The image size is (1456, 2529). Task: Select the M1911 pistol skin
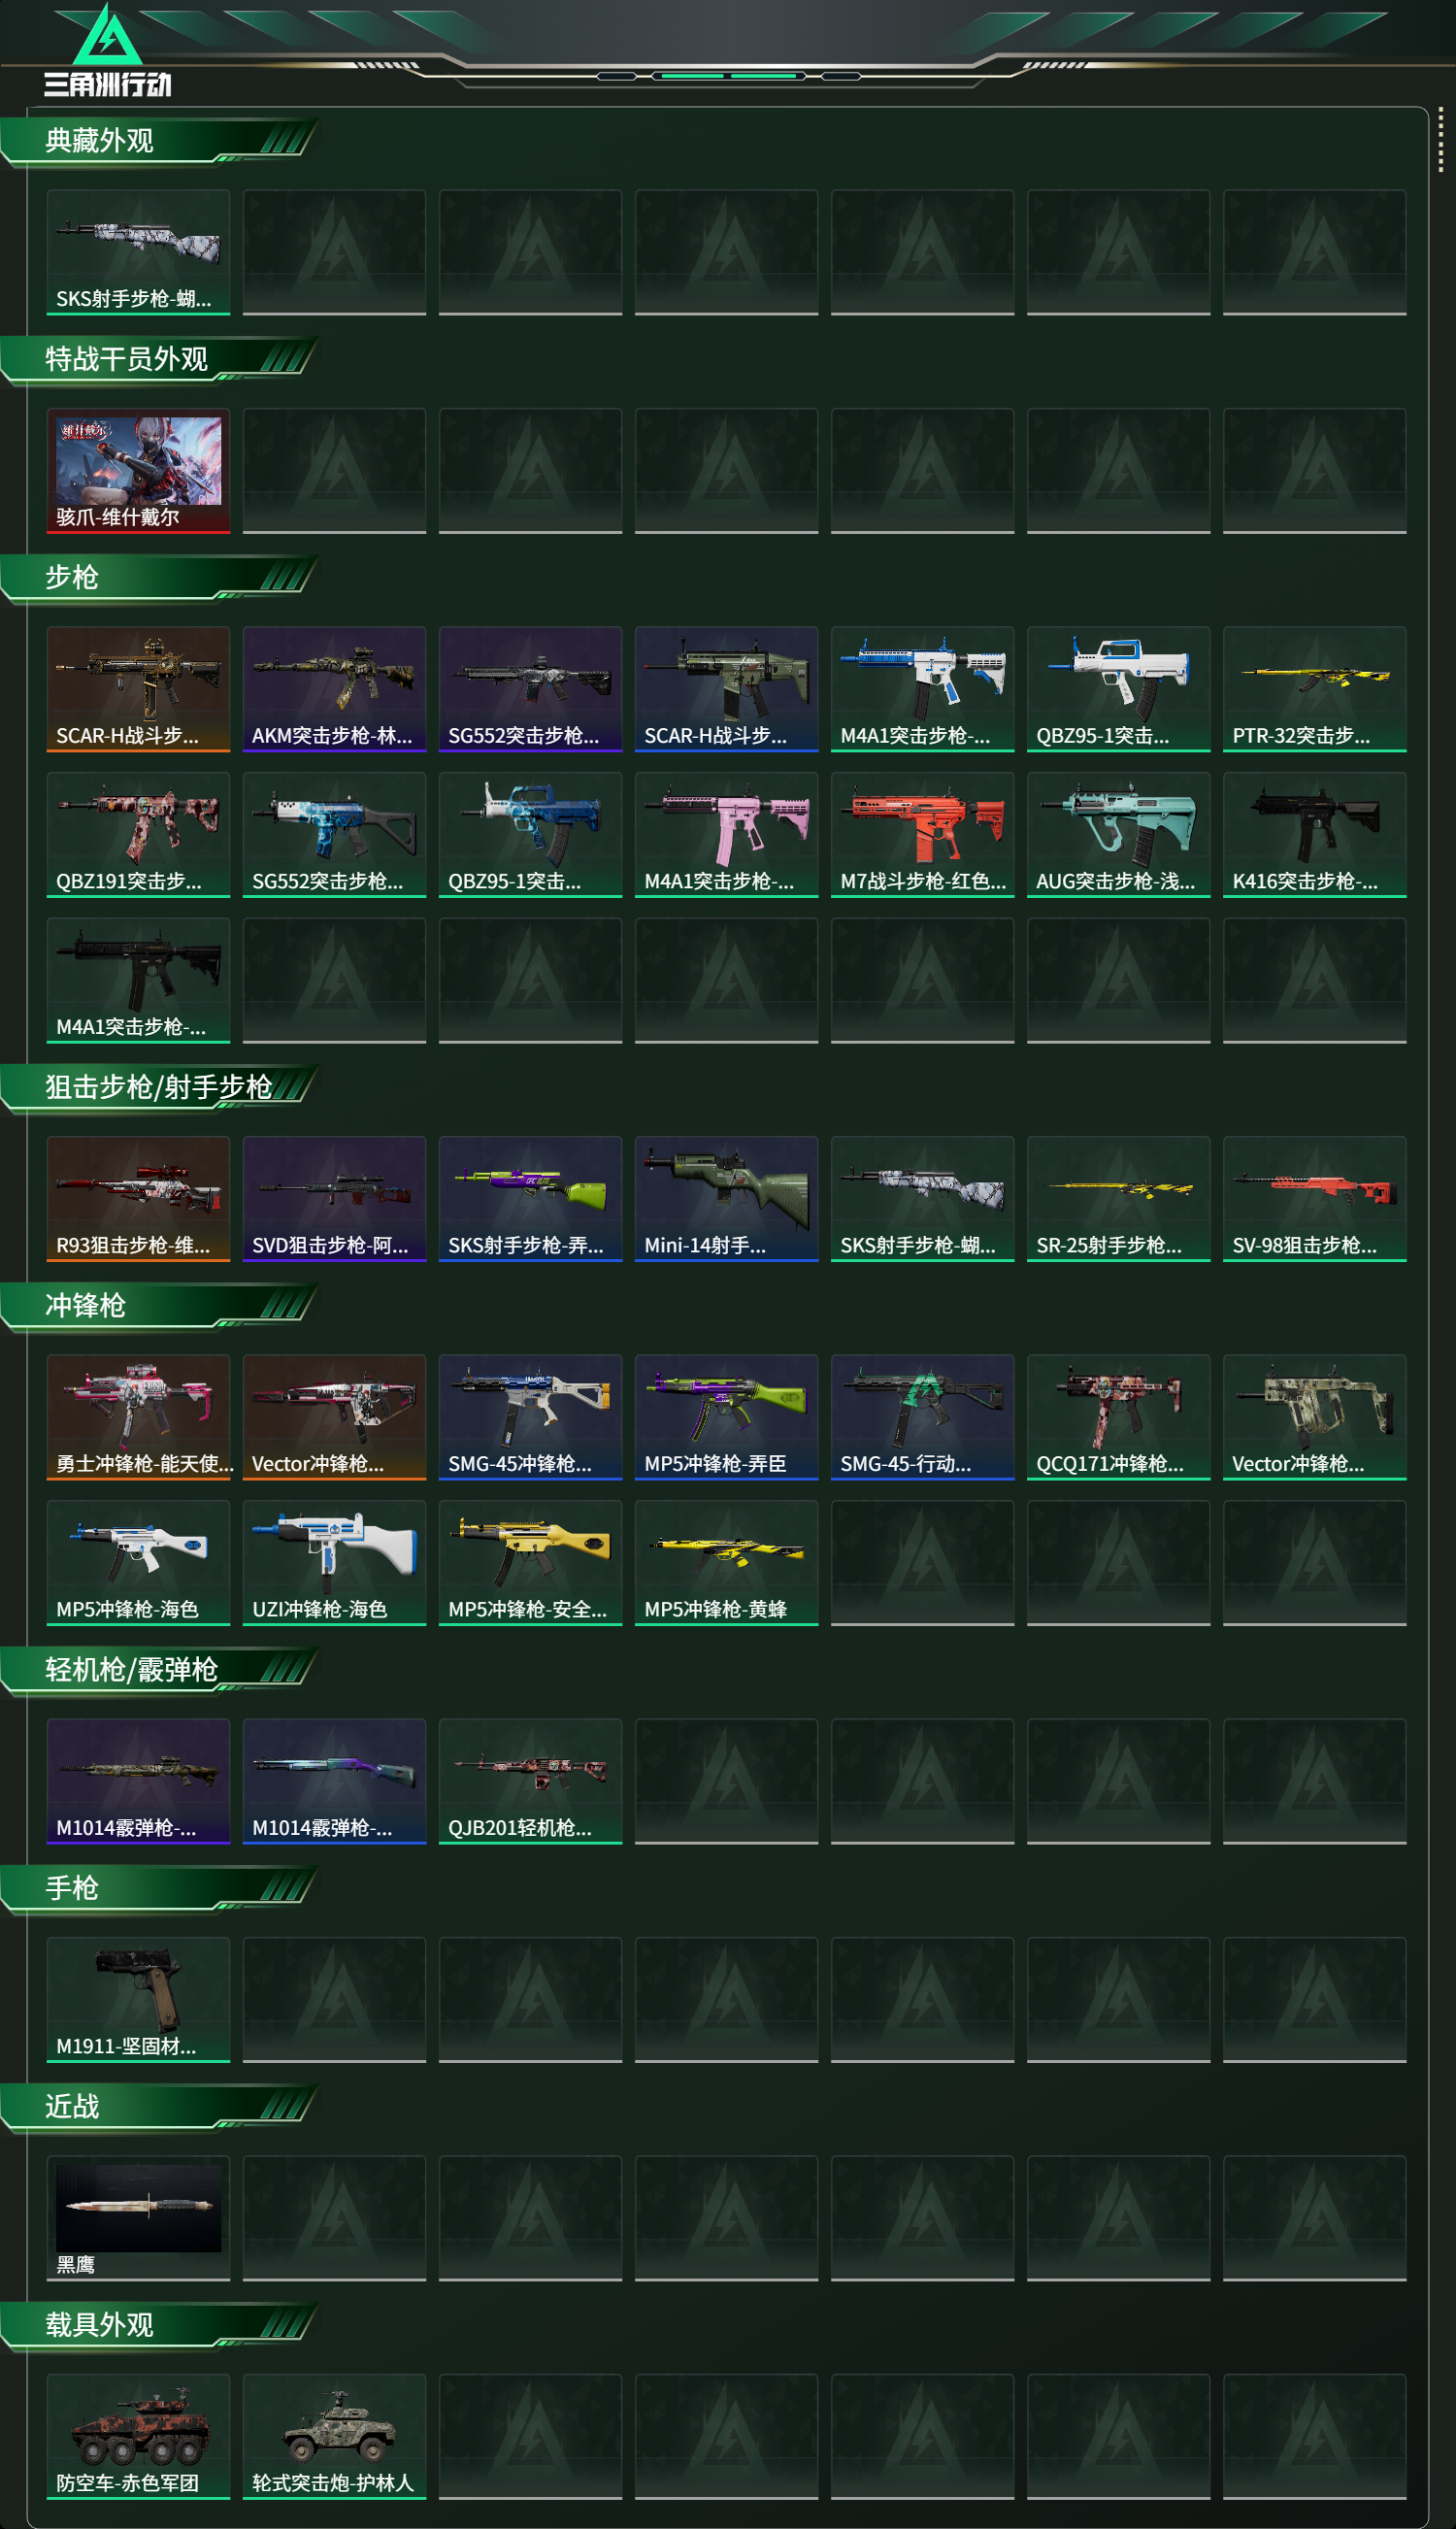click(138, 1999)
